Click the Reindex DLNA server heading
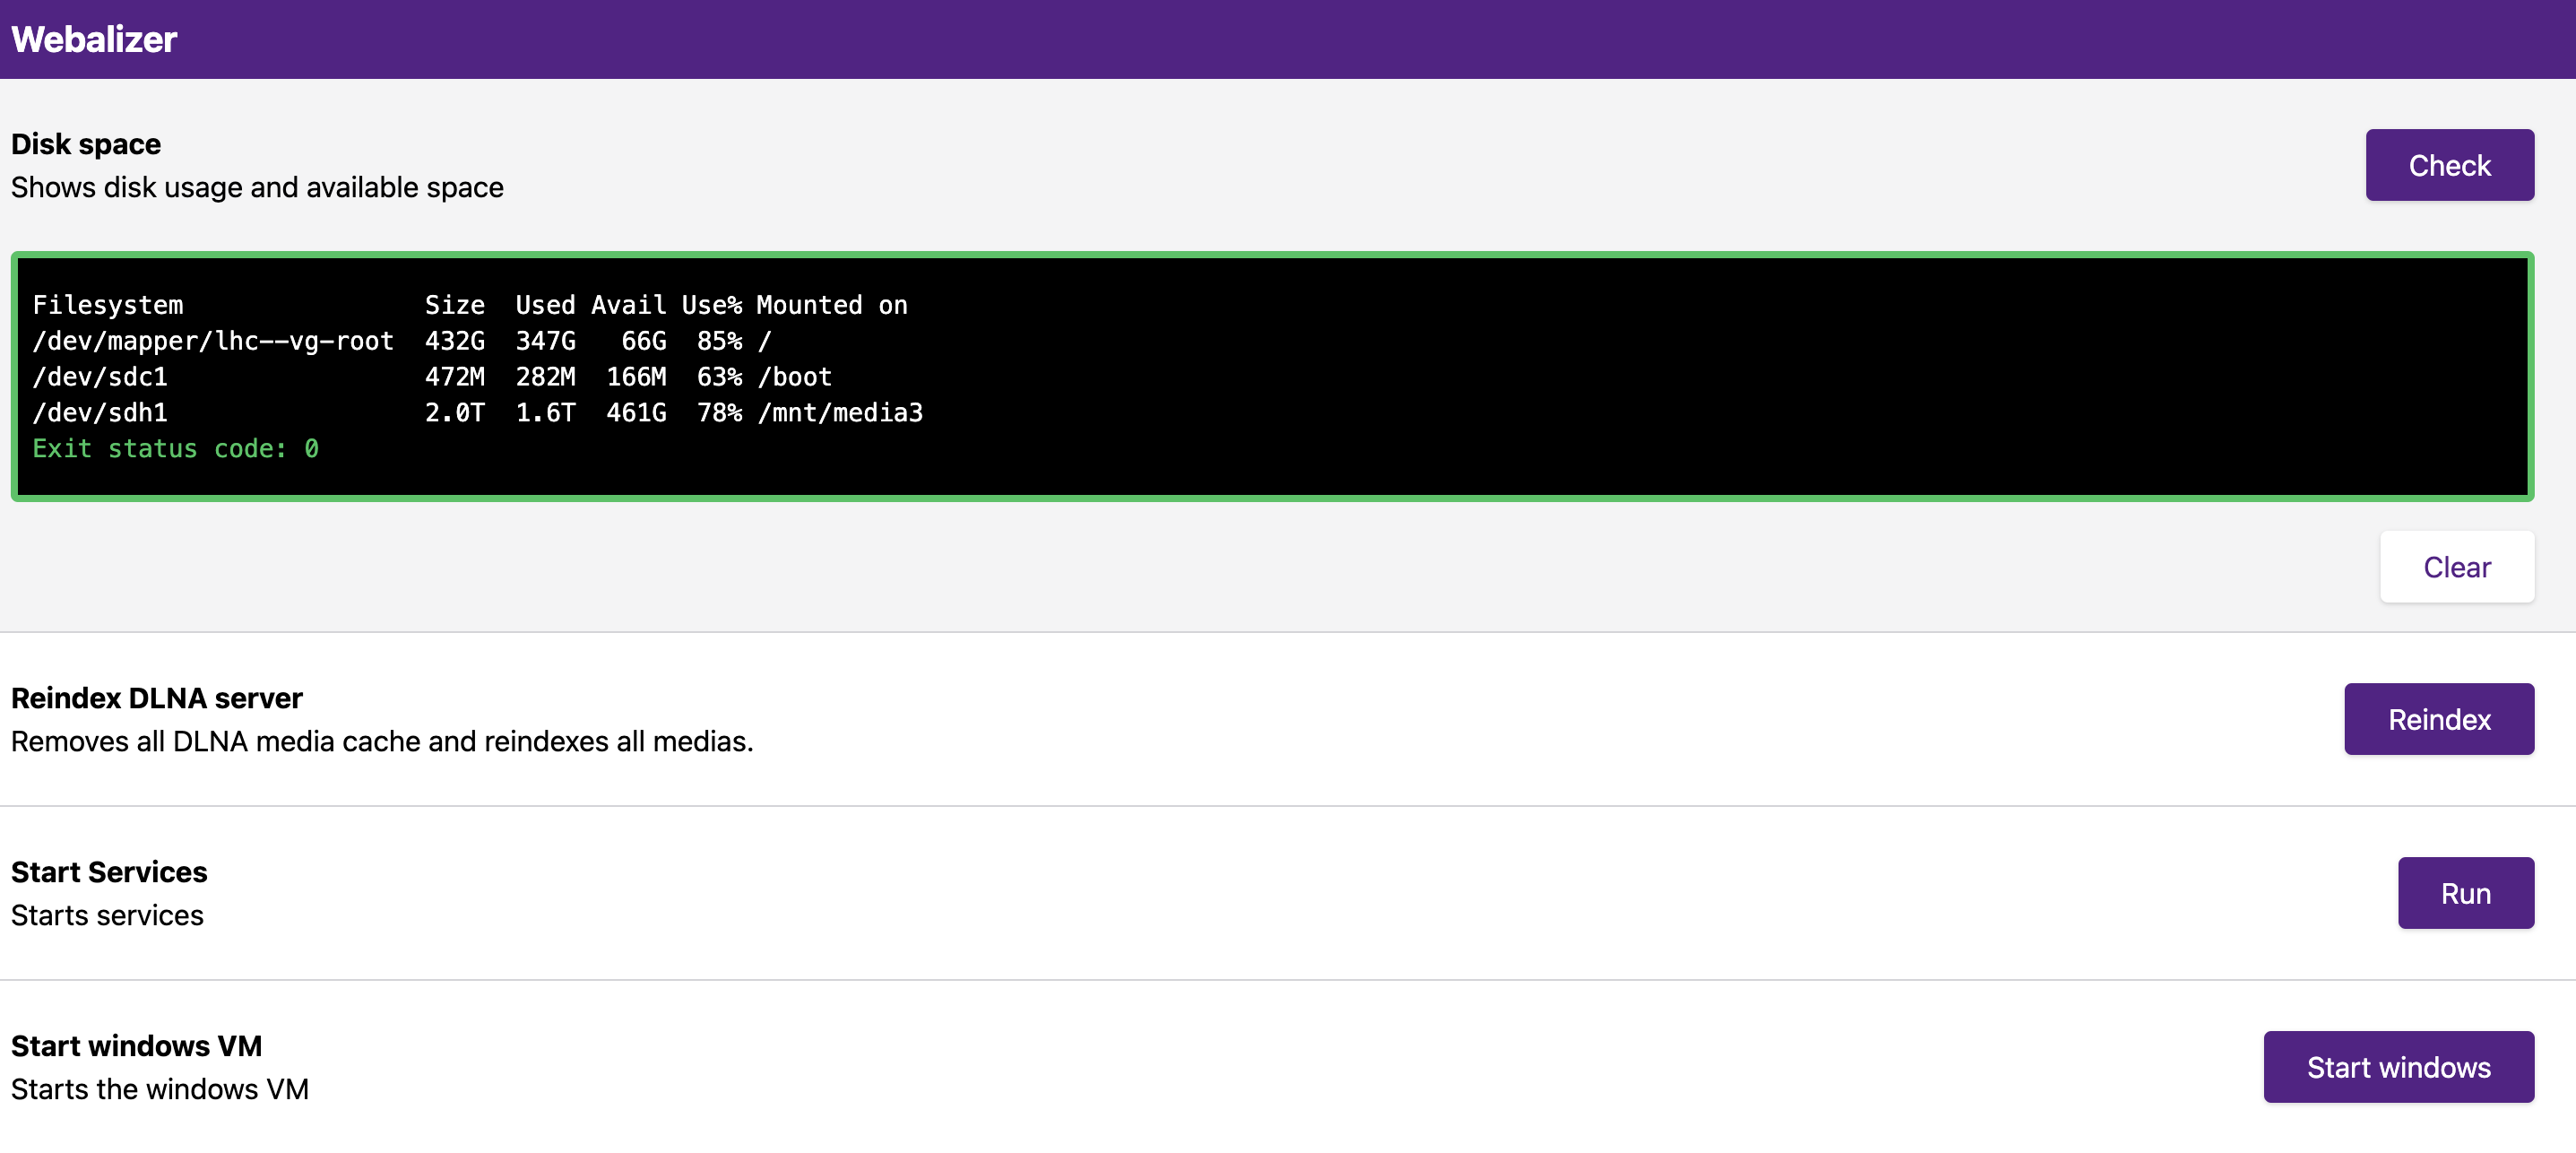The height and width of the screenshot is (1153, 2576). pyautogui.click(x=157, y=698)
